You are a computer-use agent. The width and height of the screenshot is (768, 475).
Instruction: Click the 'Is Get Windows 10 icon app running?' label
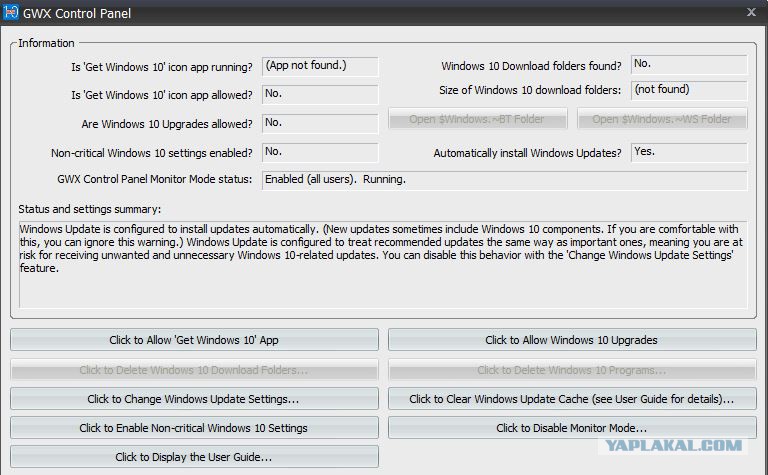point(162,67)
